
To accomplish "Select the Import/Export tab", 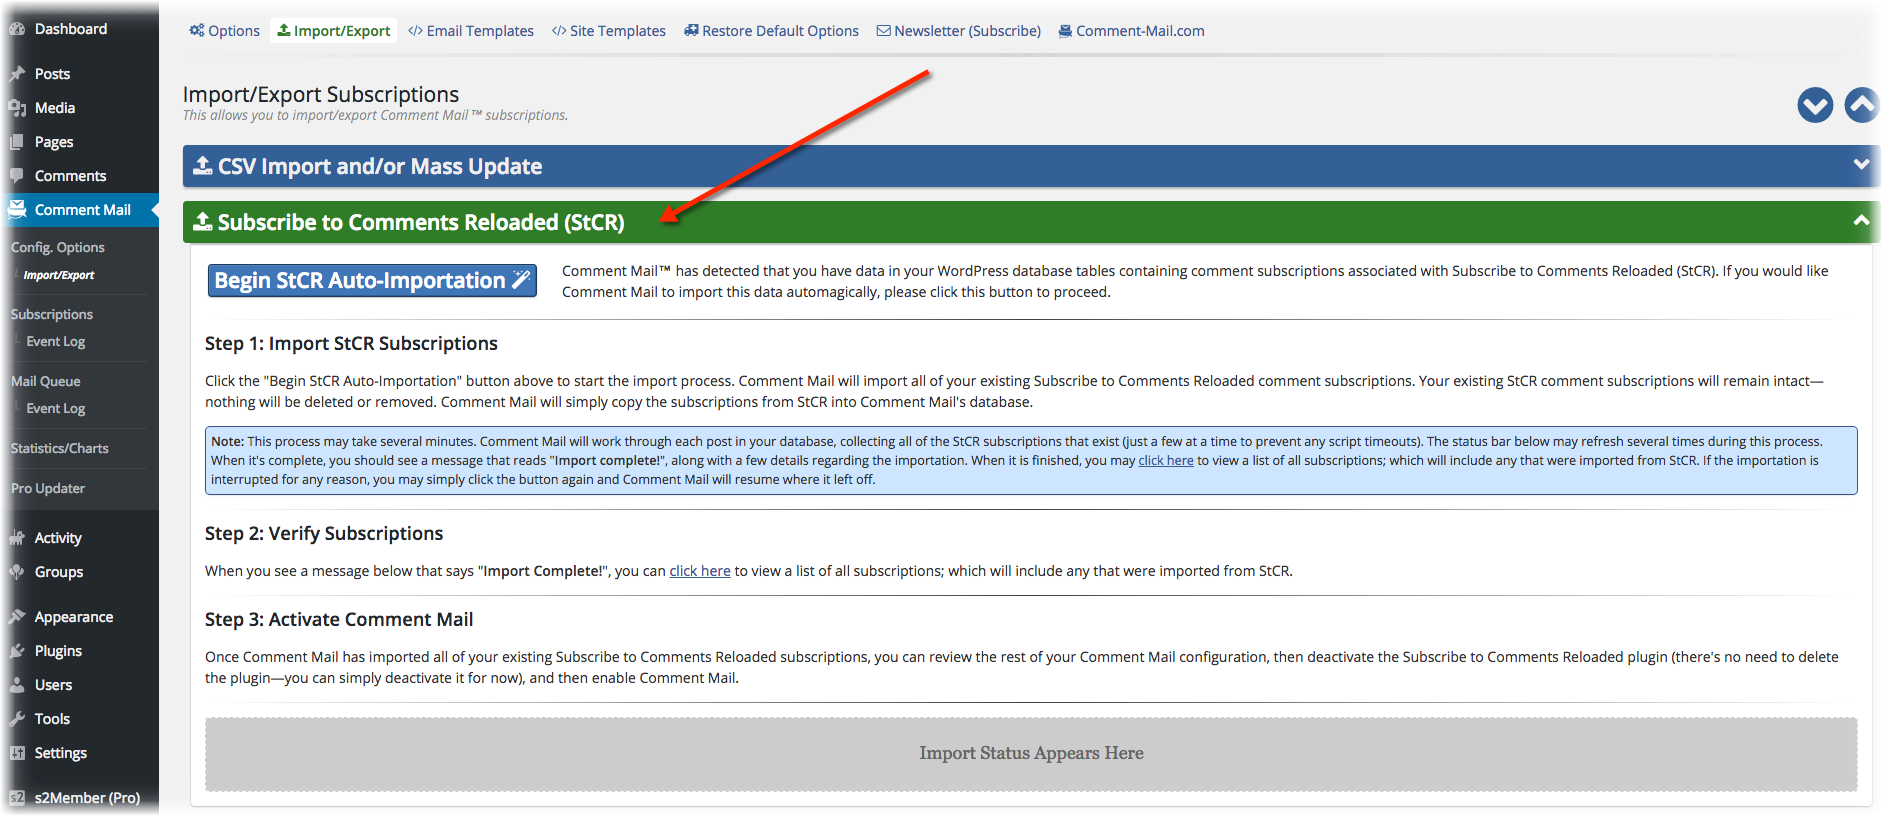I will 334,31.
